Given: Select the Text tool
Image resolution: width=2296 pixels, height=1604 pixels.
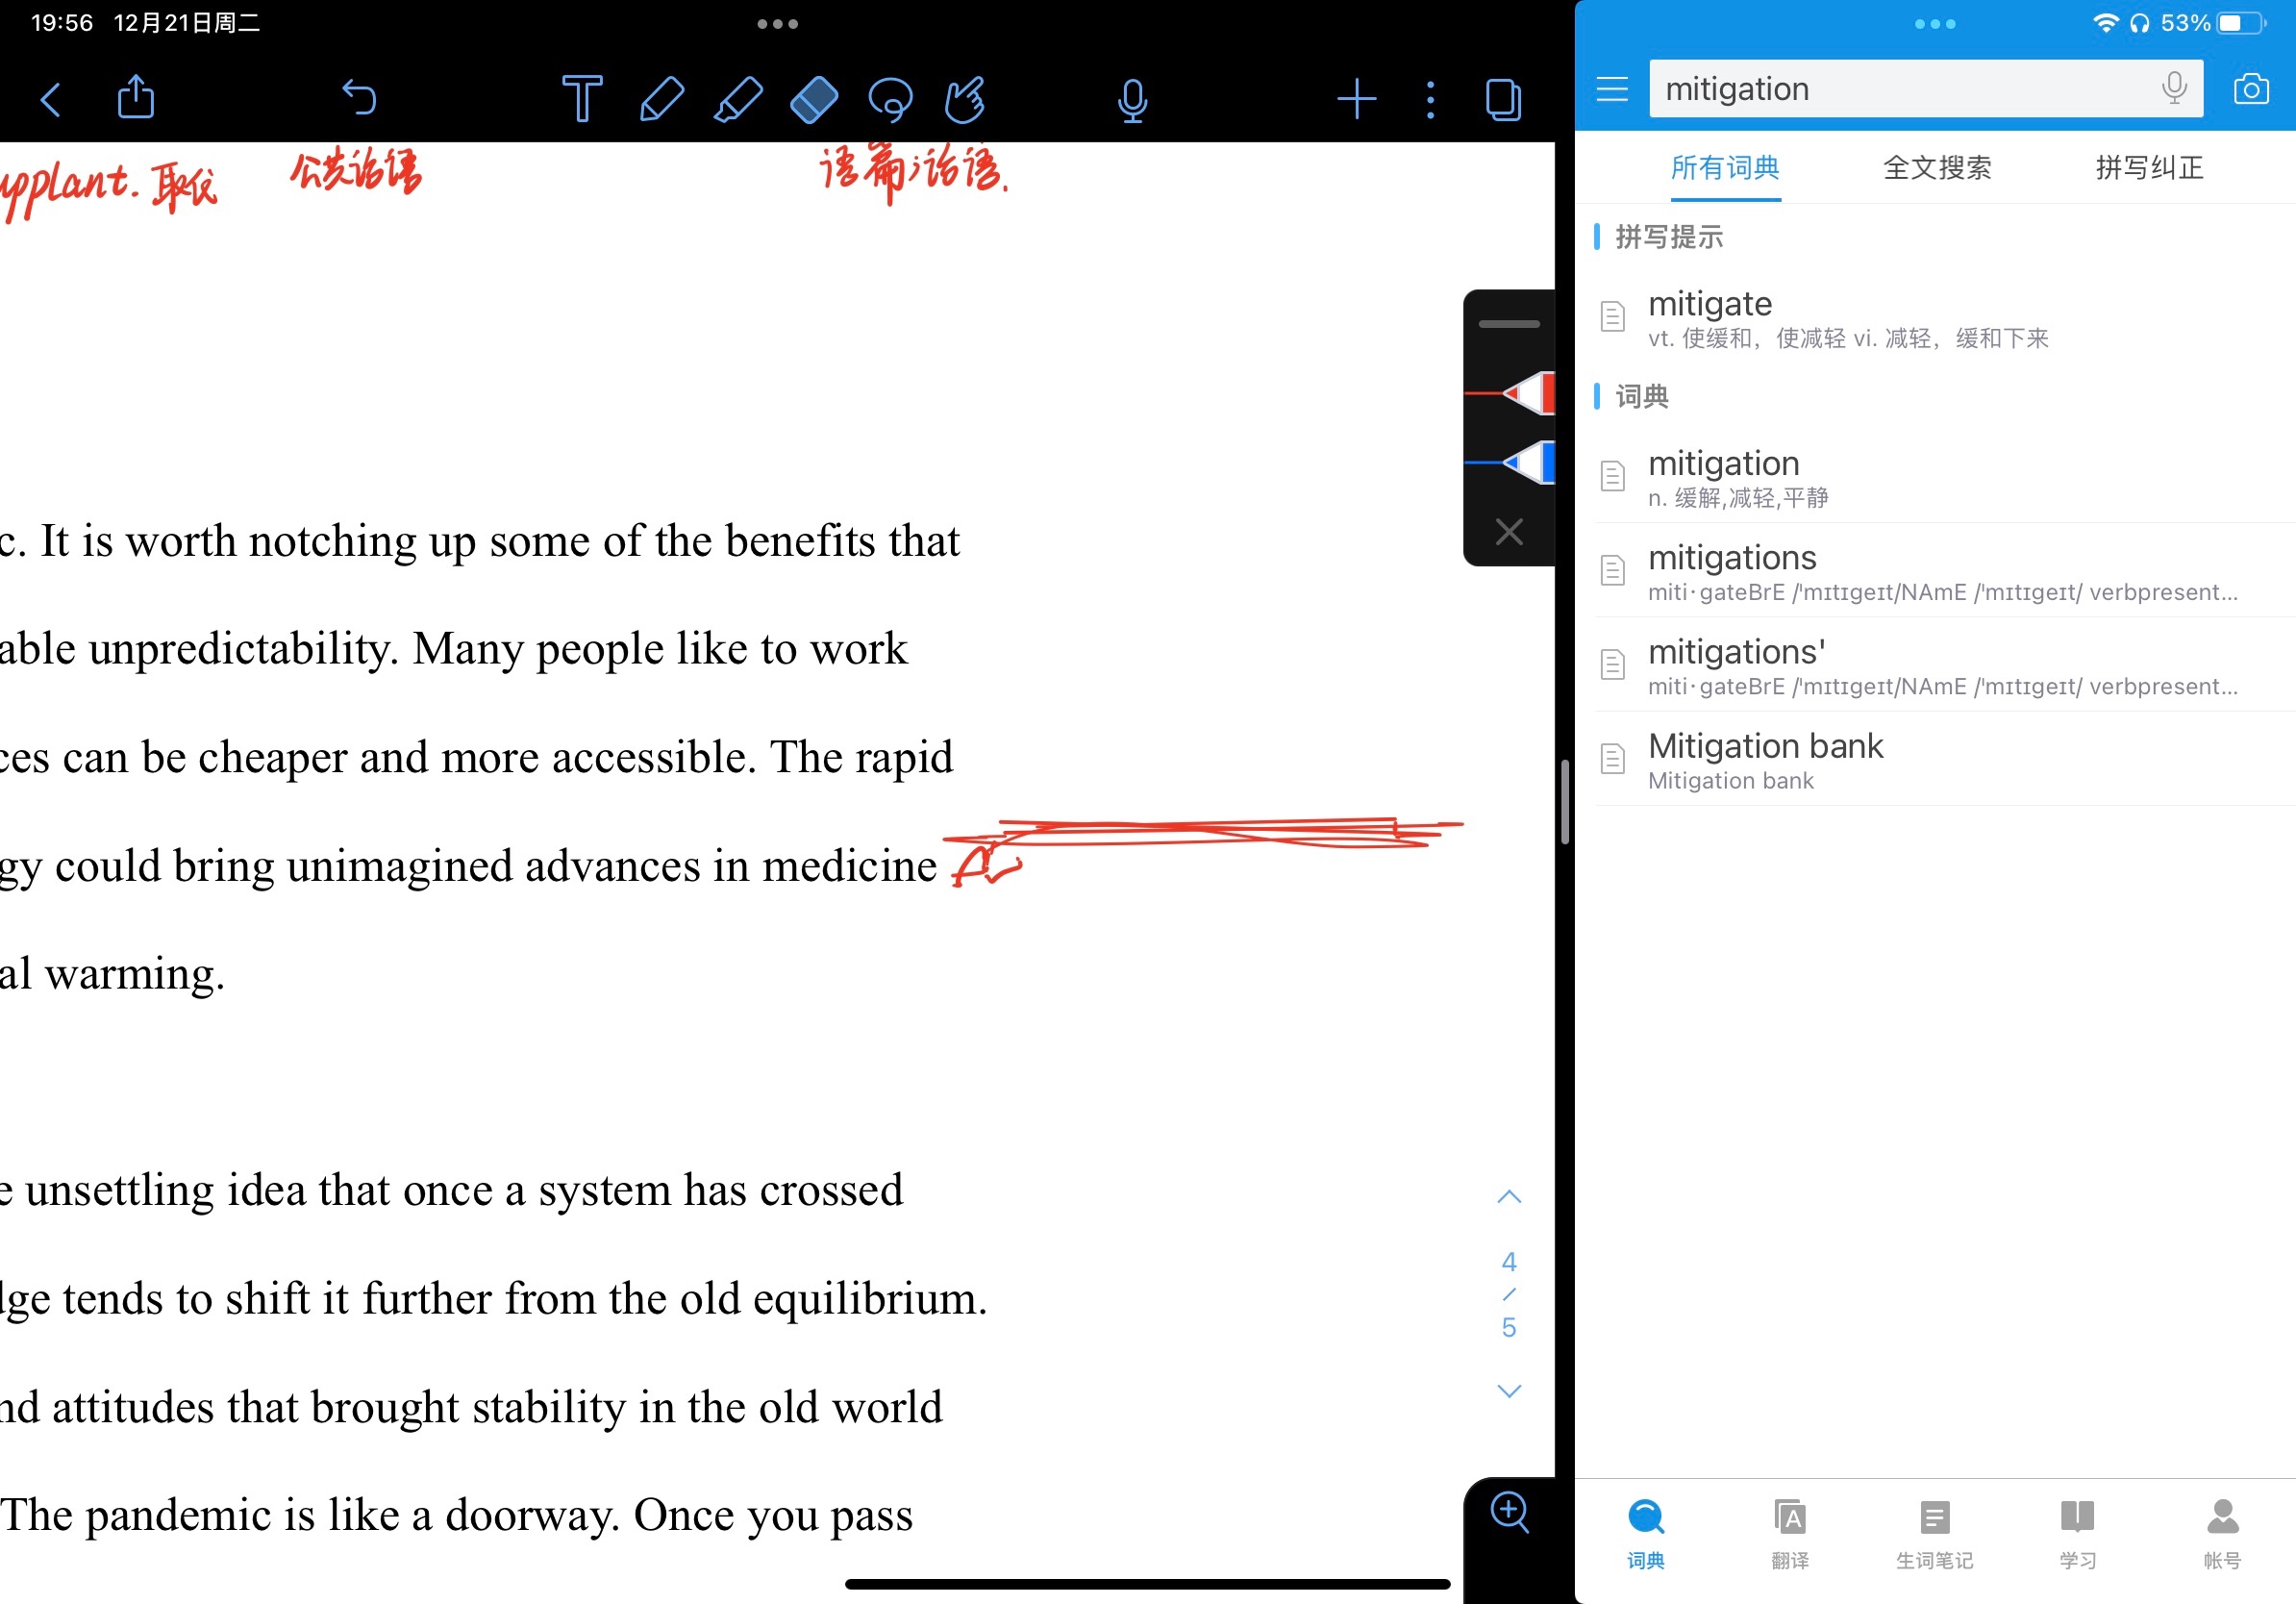Looking at the screenshot, I should 581,99.
